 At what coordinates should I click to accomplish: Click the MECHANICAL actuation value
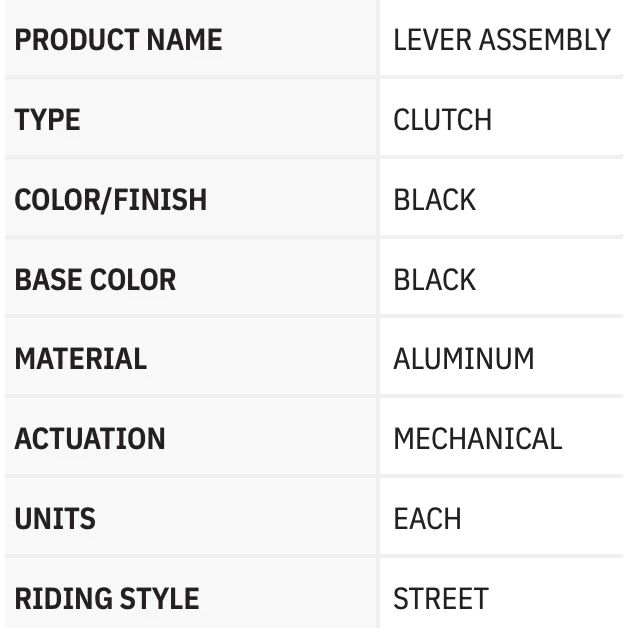[x=477, y=439]
